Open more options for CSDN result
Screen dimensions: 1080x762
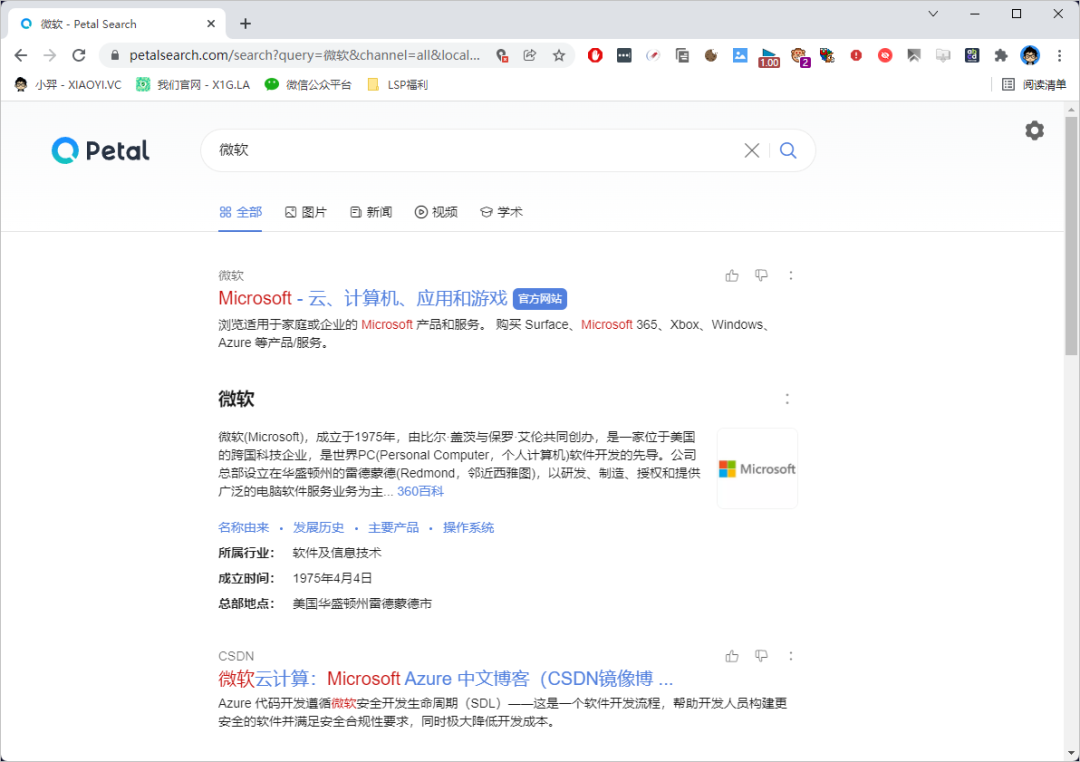point(791,656)
